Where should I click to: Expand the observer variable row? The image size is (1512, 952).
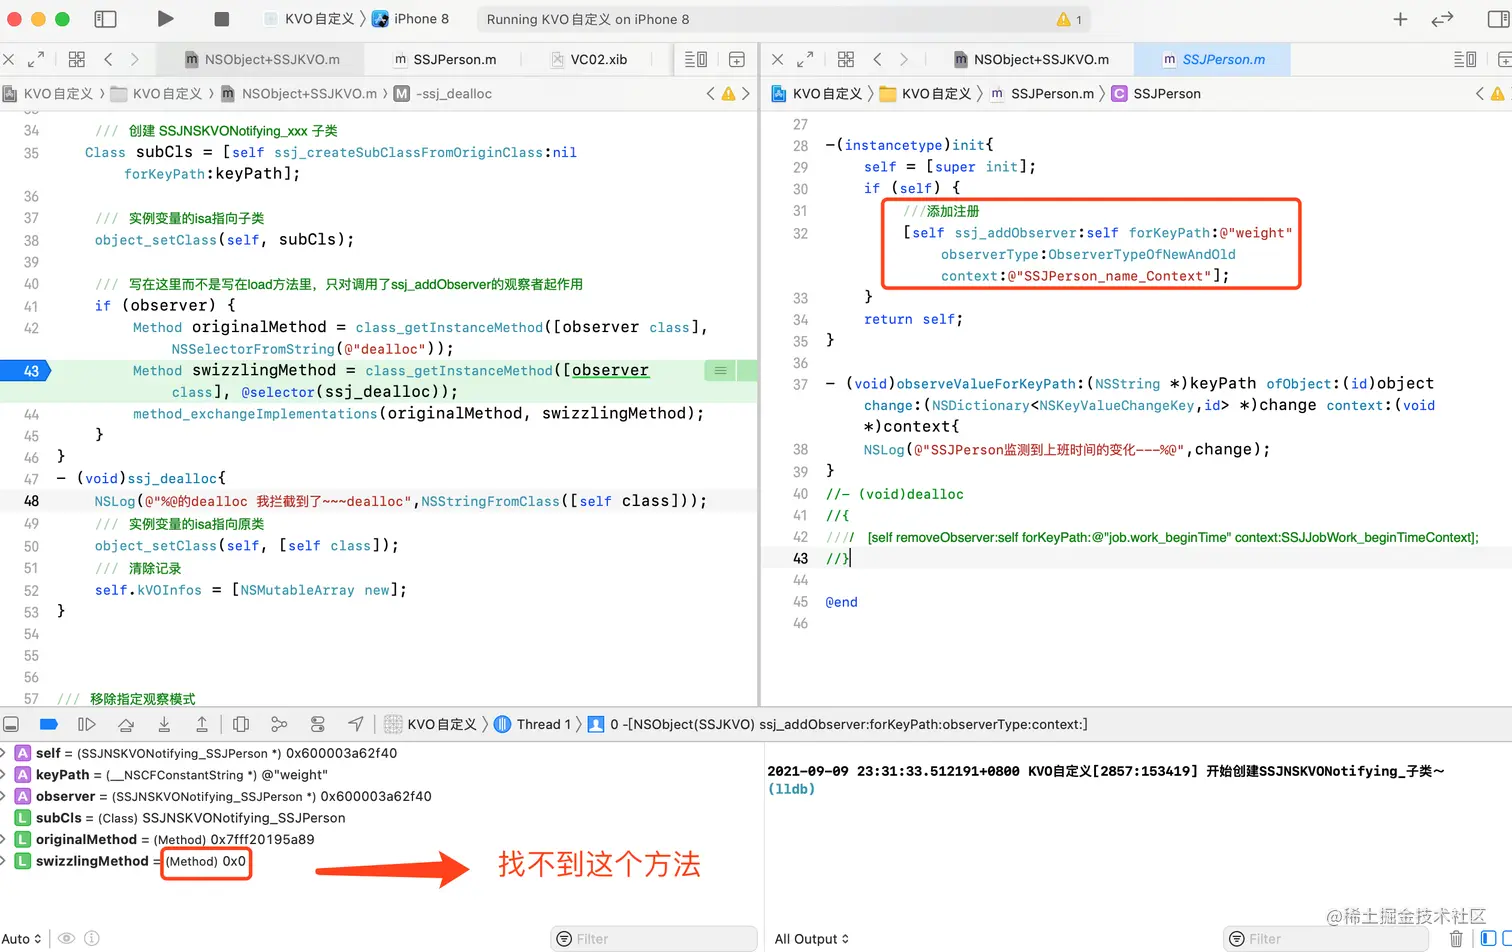pos(3,797)
